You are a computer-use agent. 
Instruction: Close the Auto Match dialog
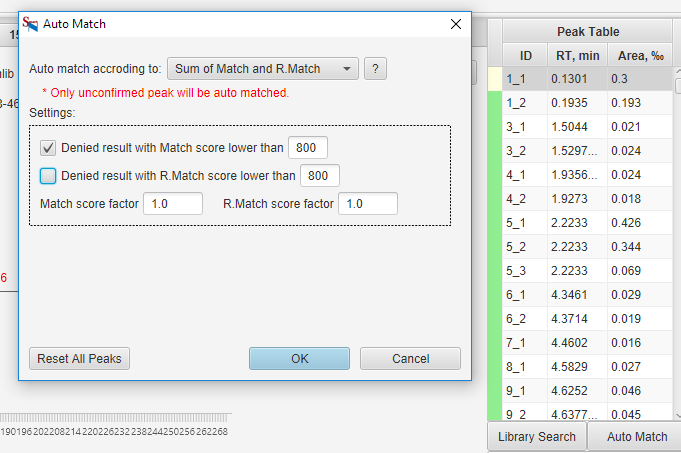pyautogui.click(x=456, y=23)
